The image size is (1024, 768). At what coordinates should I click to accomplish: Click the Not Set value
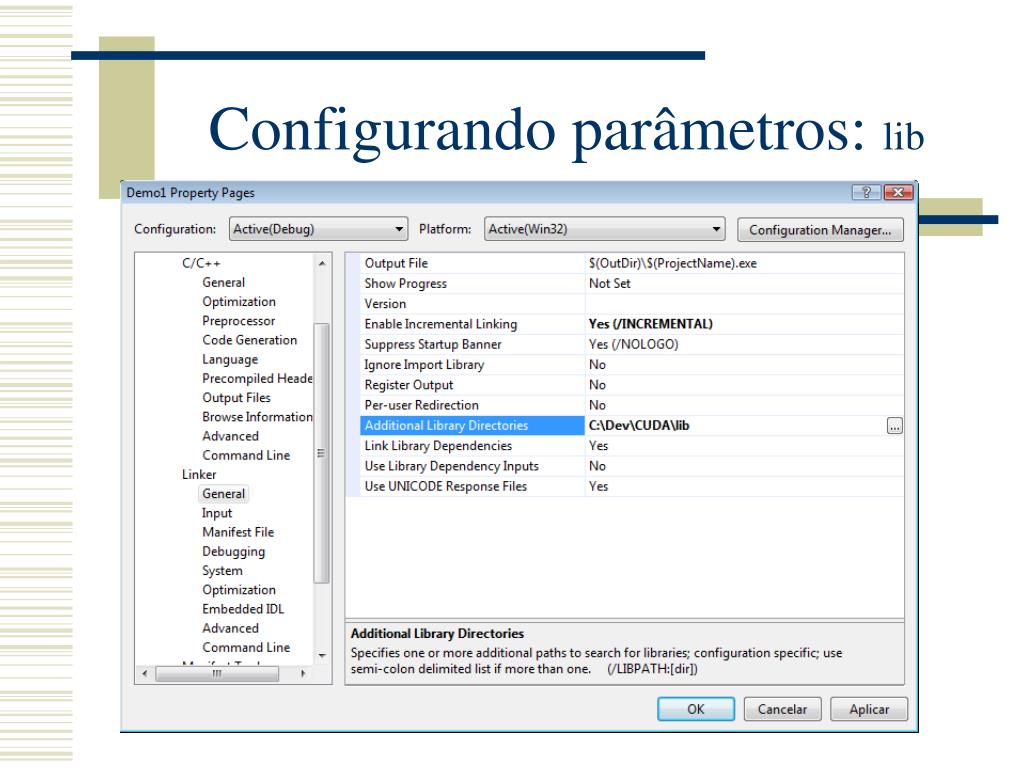(609, 283)
